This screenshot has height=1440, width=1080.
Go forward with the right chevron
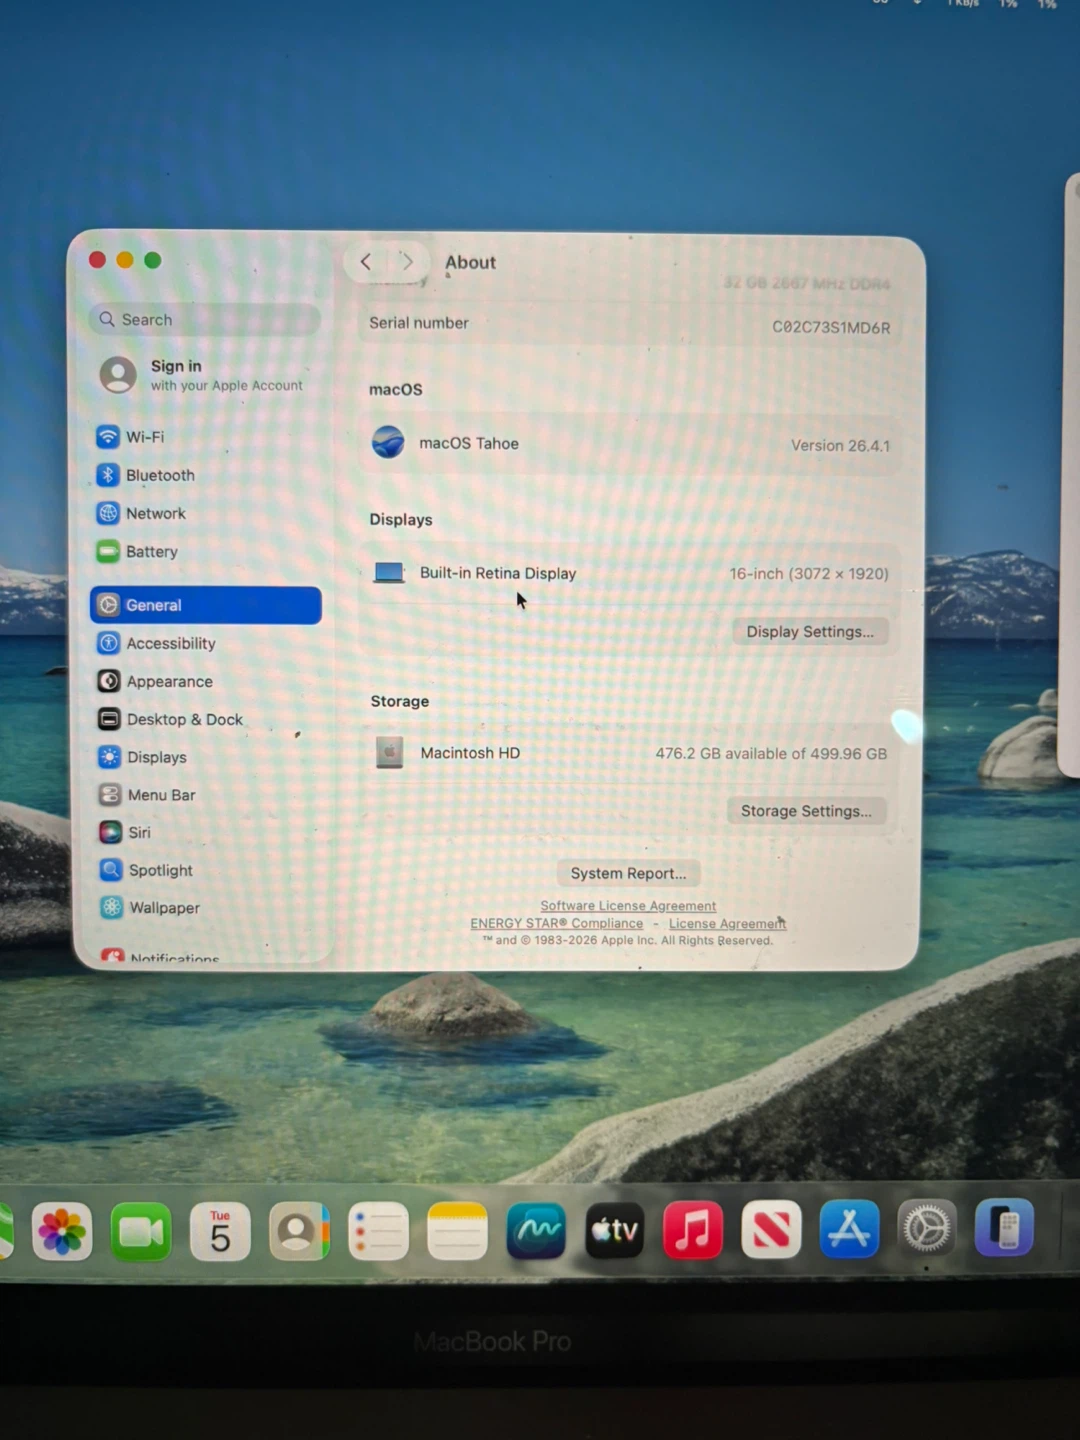click(407, 262)
